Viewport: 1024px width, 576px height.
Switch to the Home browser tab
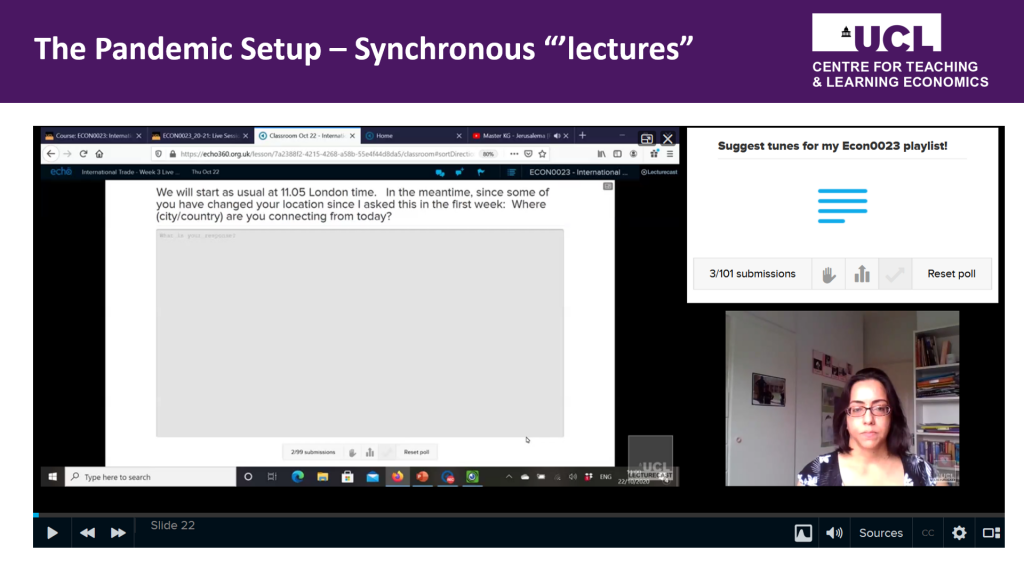click(x=413, y=136)
